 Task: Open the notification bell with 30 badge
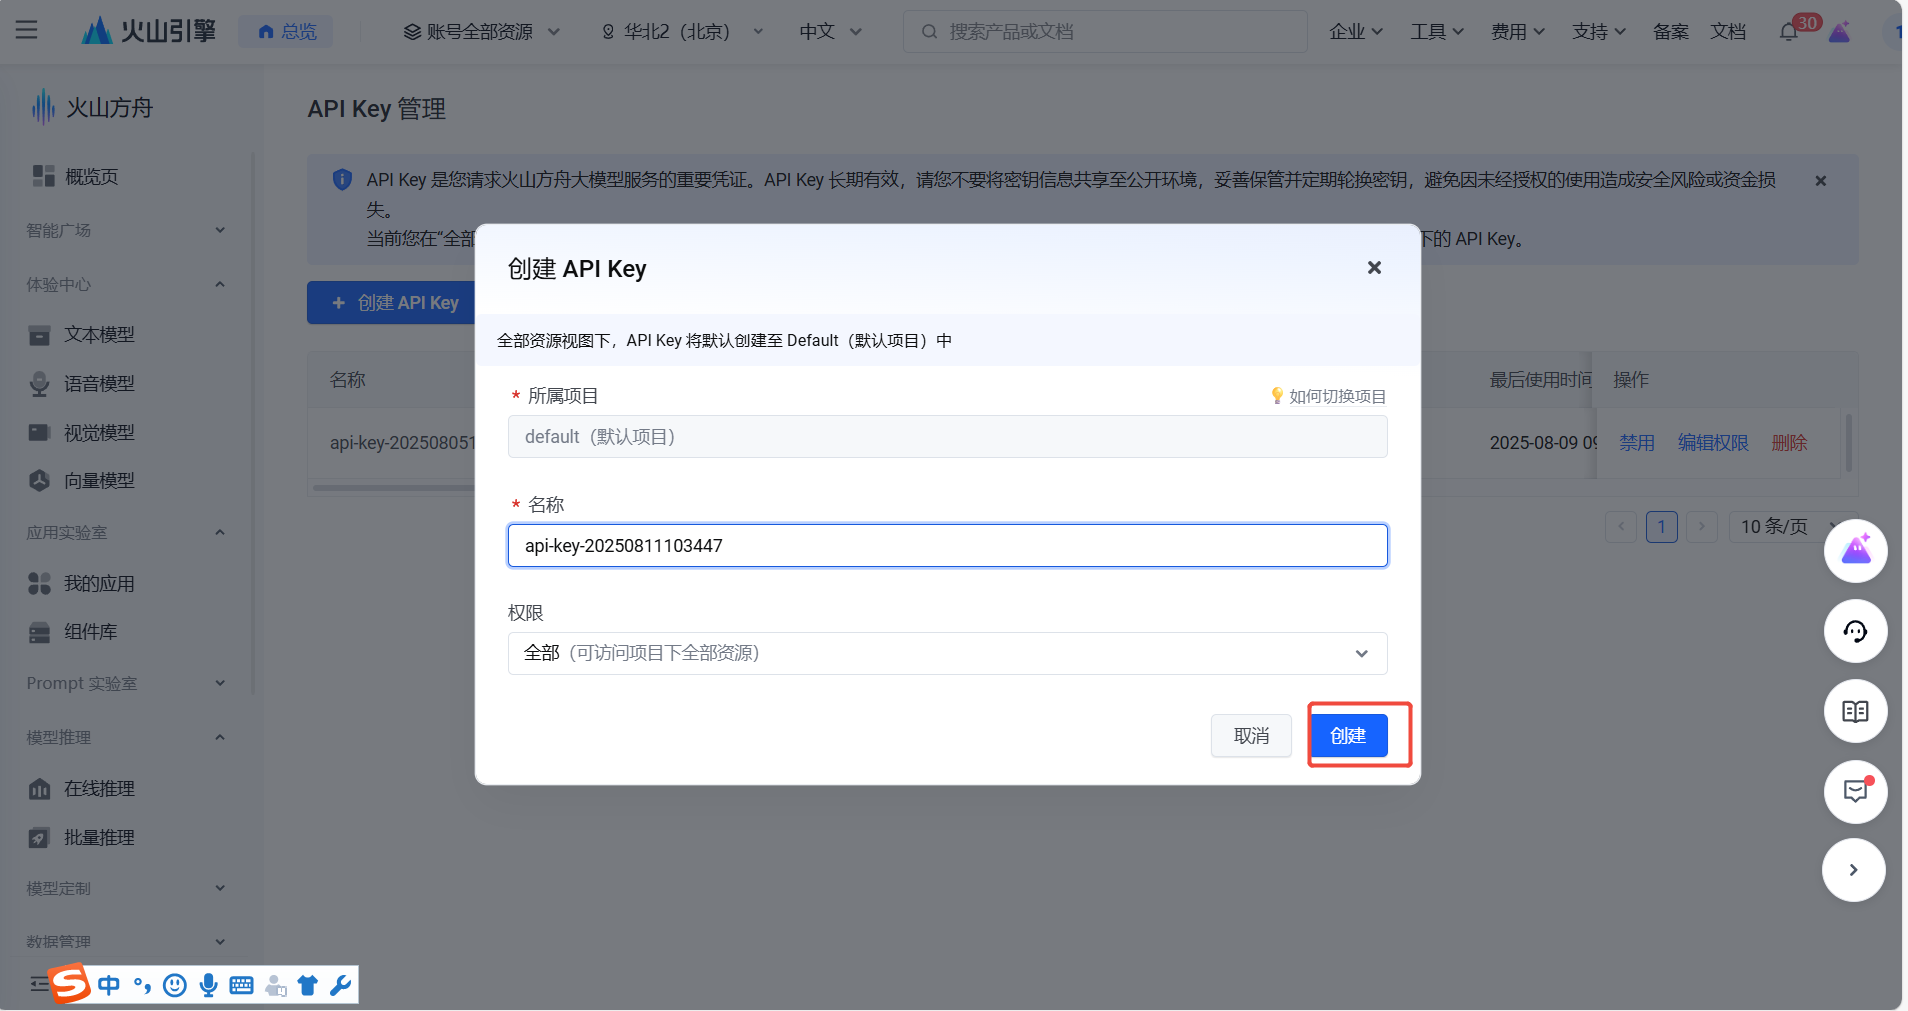[1790, 32]
